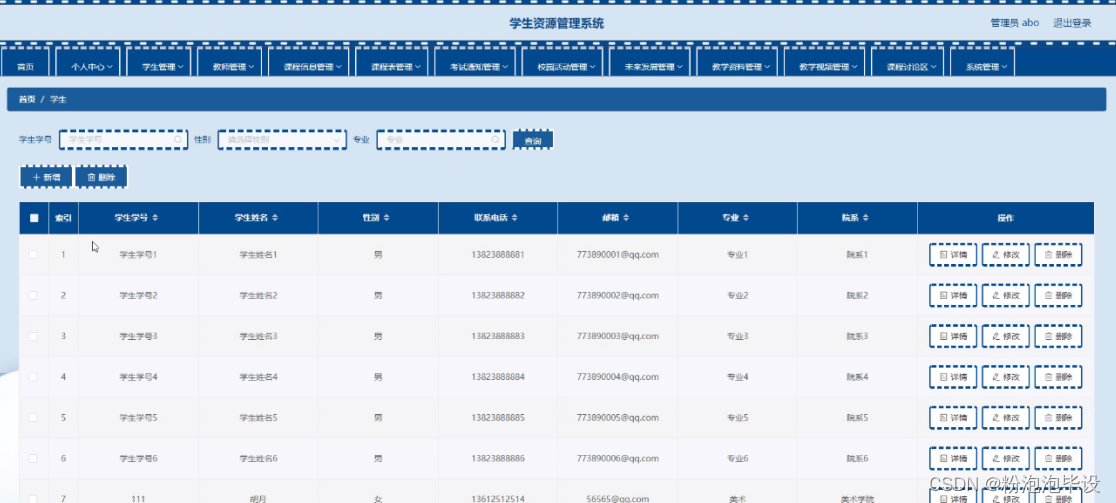Open 详情 for the 学生学号6 row

click(952, 458)
